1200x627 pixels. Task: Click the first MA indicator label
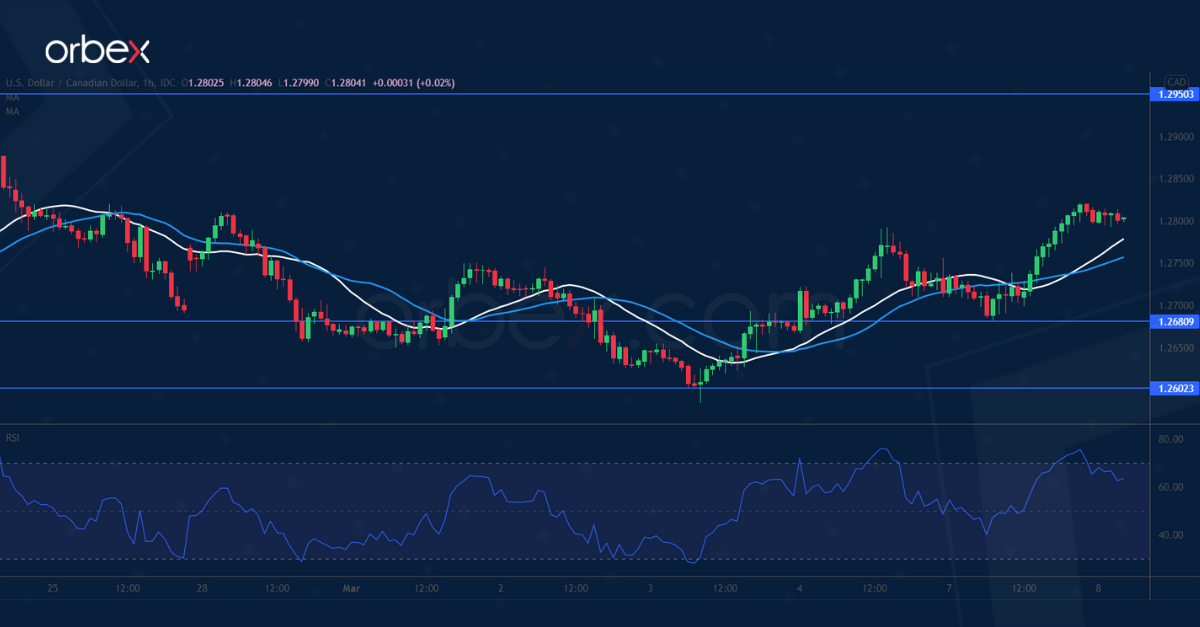12,98
